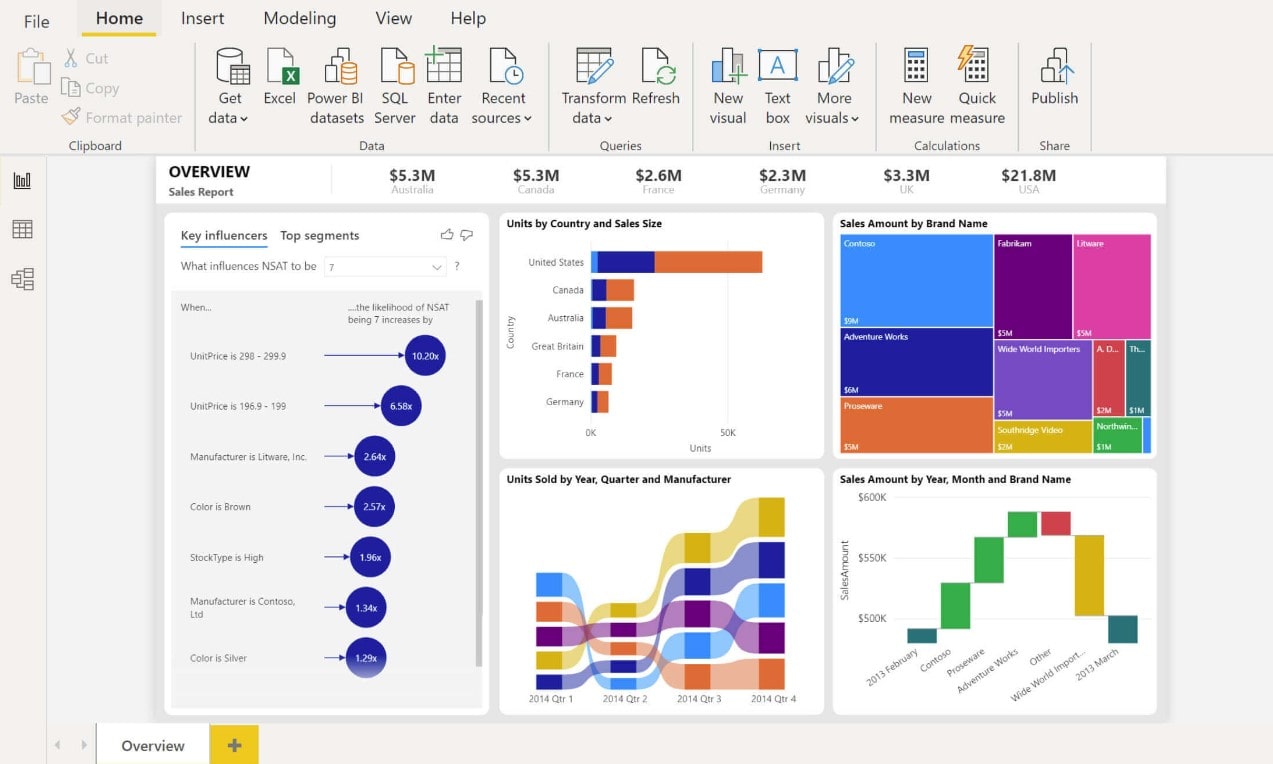The image size is (1273, 764).
Task: Click the $2.6M France sales card
Action: (x=658, y=180)
